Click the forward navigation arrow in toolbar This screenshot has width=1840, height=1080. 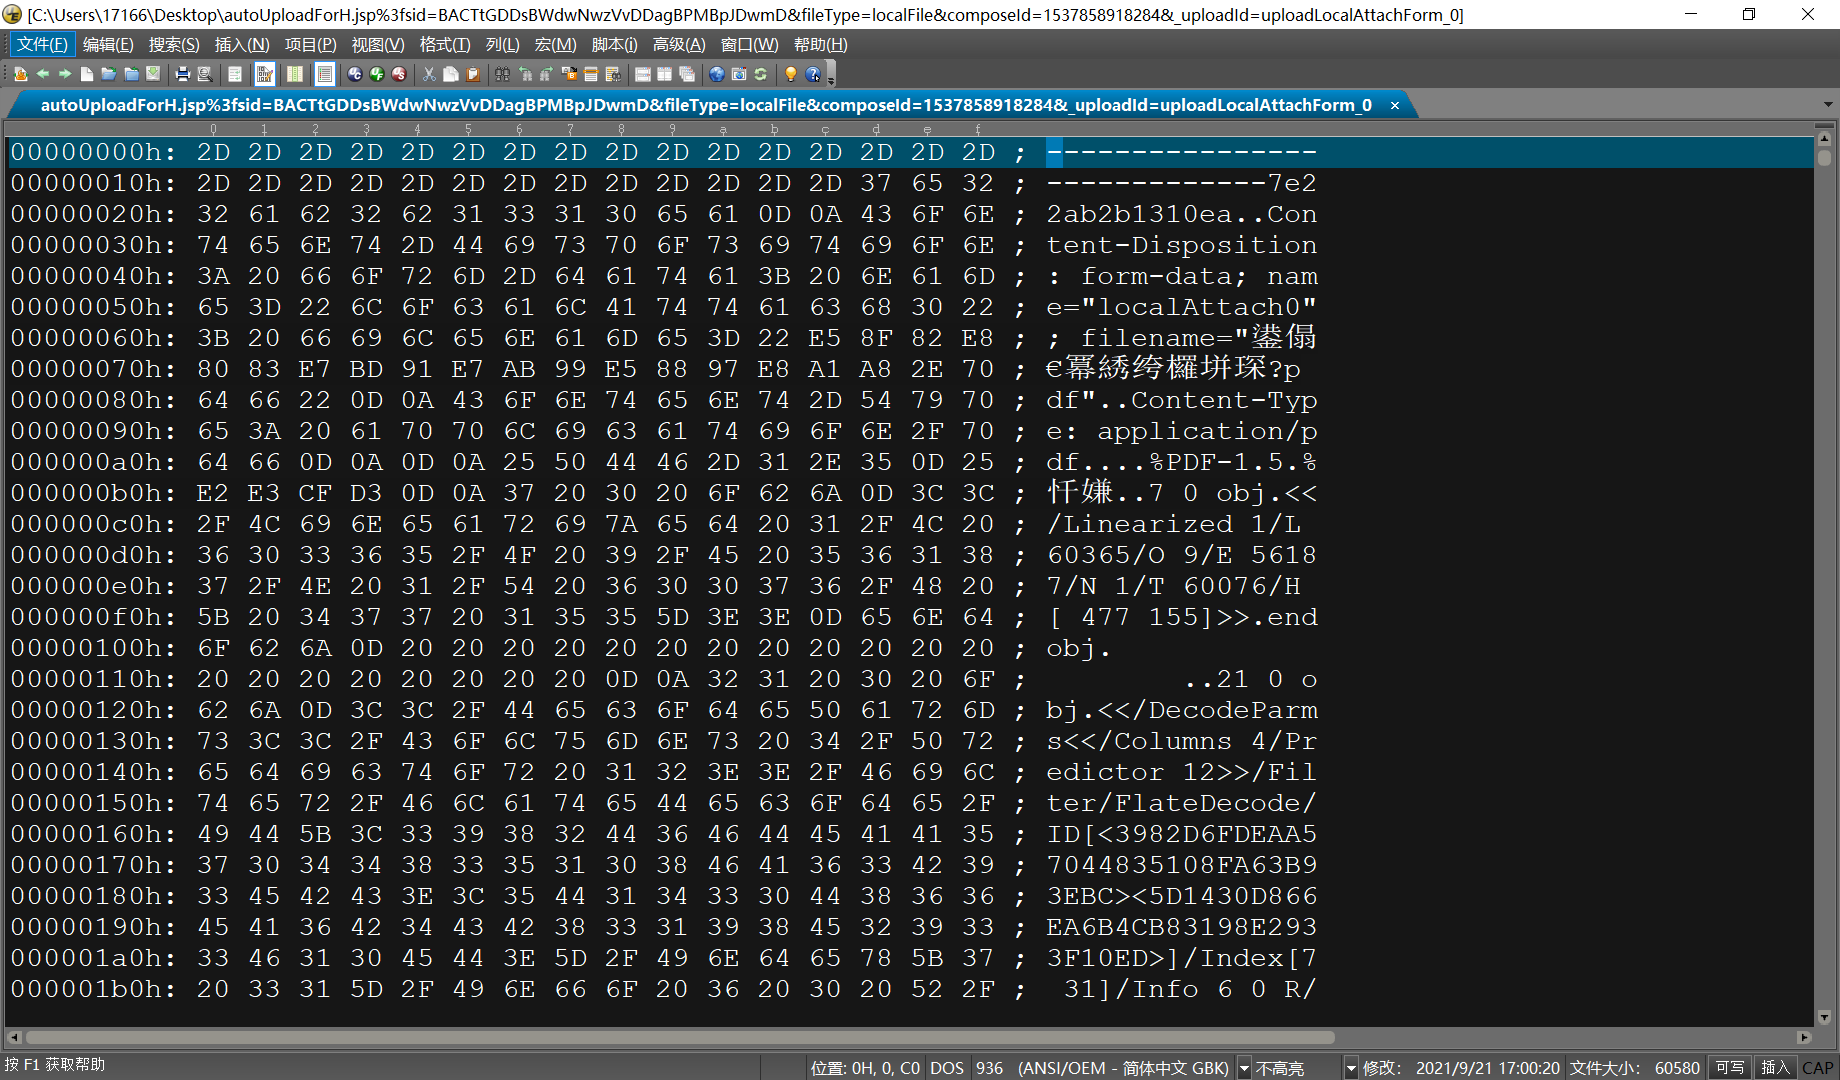coord(65,74)
